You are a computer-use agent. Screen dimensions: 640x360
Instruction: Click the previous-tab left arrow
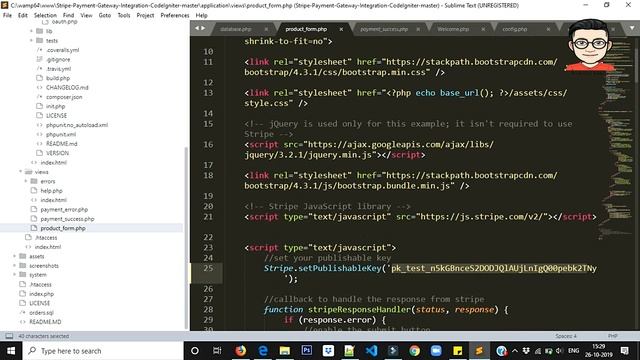(x=197, y=28)
